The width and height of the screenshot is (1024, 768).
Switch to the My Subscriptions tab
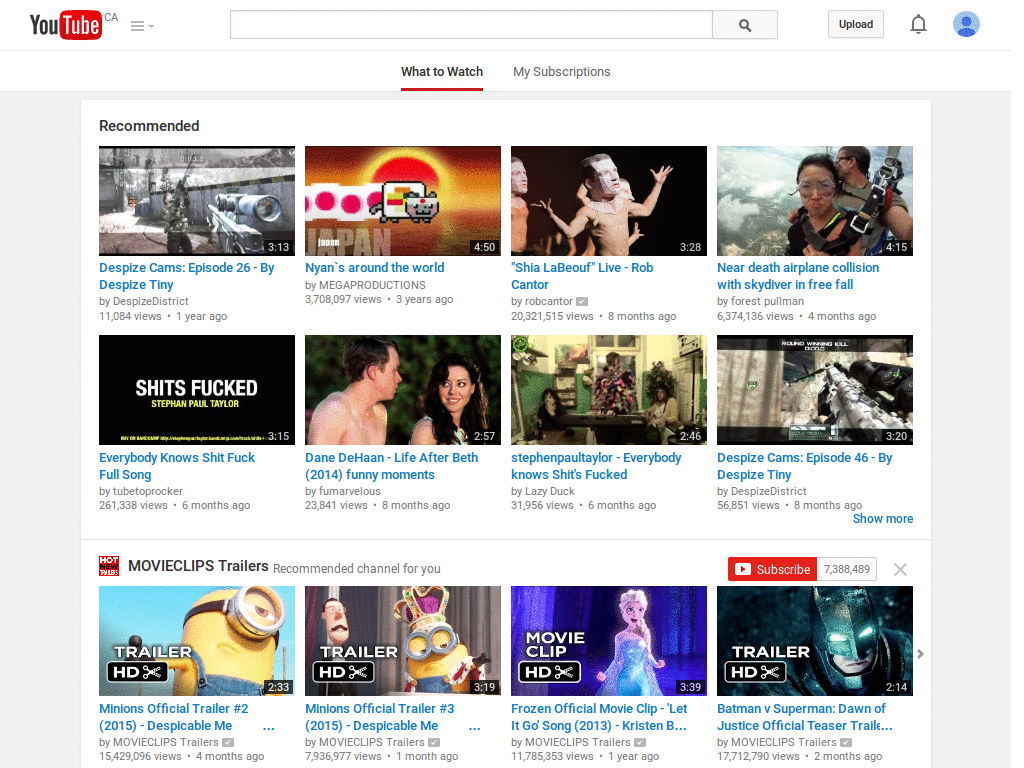click(561, 71)
